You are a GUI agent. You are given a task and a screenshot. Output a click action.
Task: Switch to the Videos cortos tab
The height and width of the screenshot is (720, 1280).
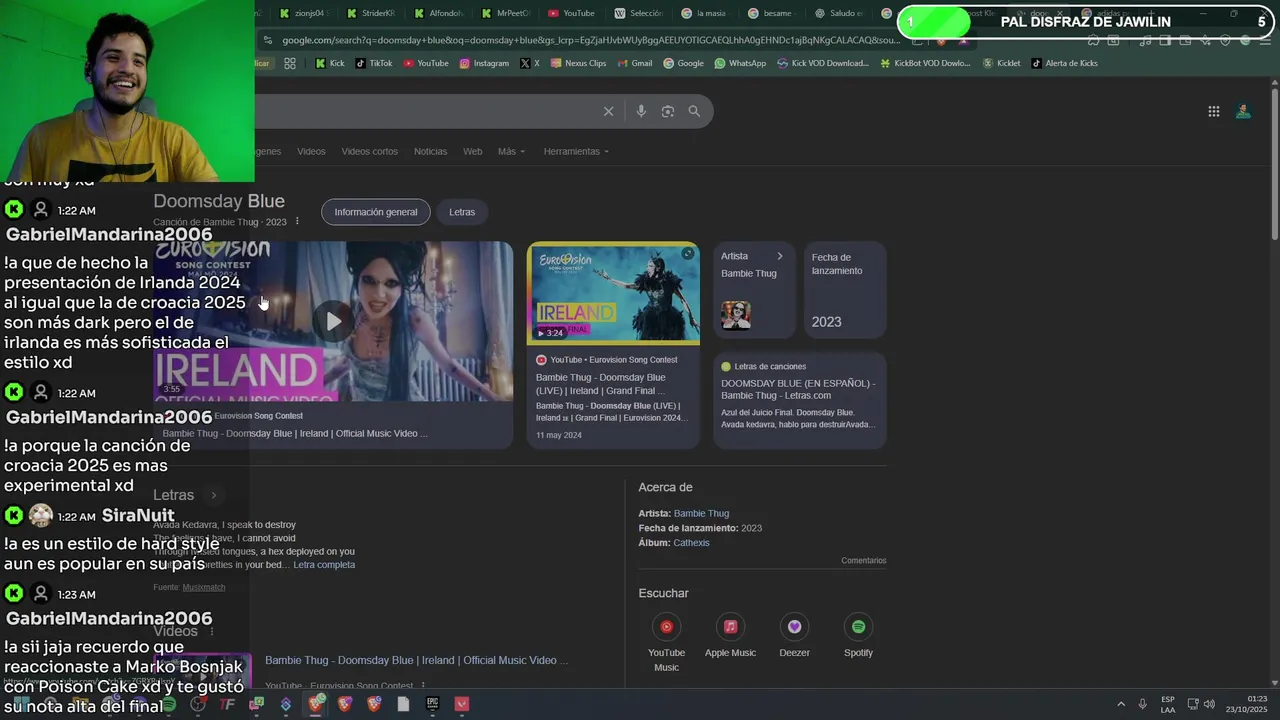tap(369, 151)
